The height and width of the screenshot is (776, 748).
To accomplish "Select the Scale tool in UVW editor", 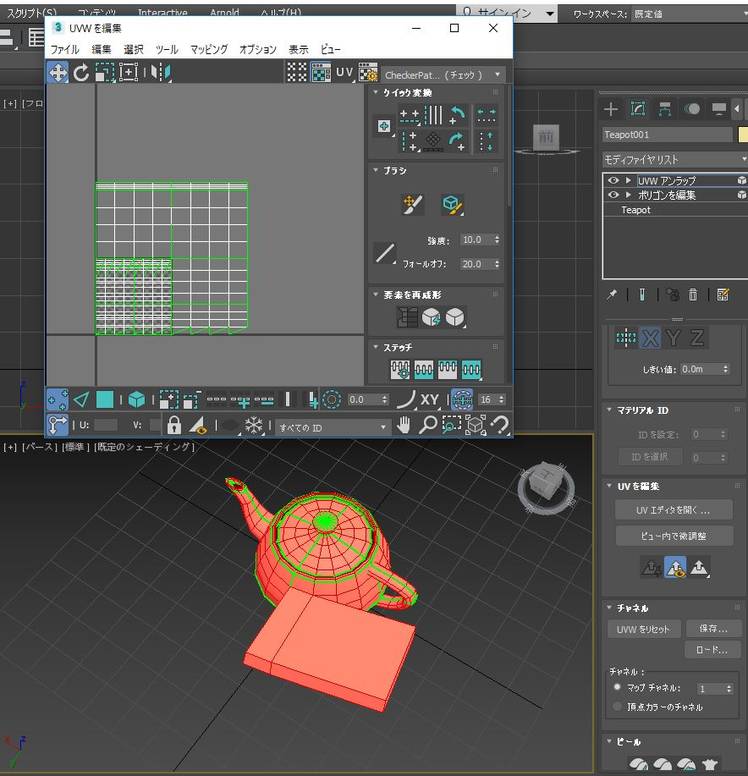I will 104,73.
